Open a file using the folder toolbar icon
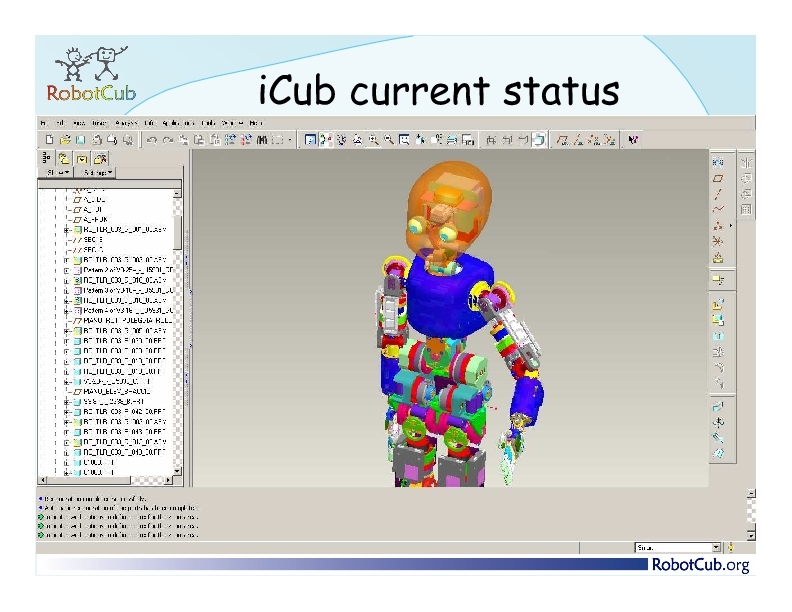 click(65, 140)
